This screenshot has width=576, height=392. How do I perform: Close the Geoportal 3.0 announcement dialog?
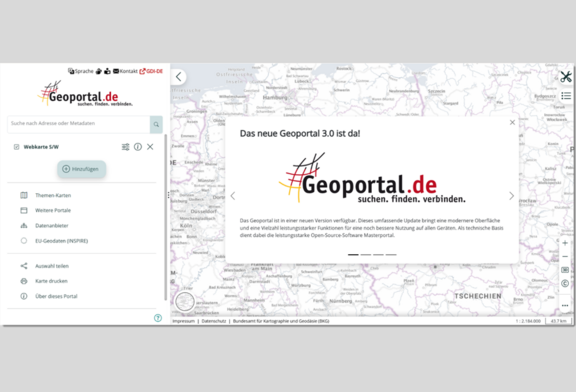(x=512, y=122)
